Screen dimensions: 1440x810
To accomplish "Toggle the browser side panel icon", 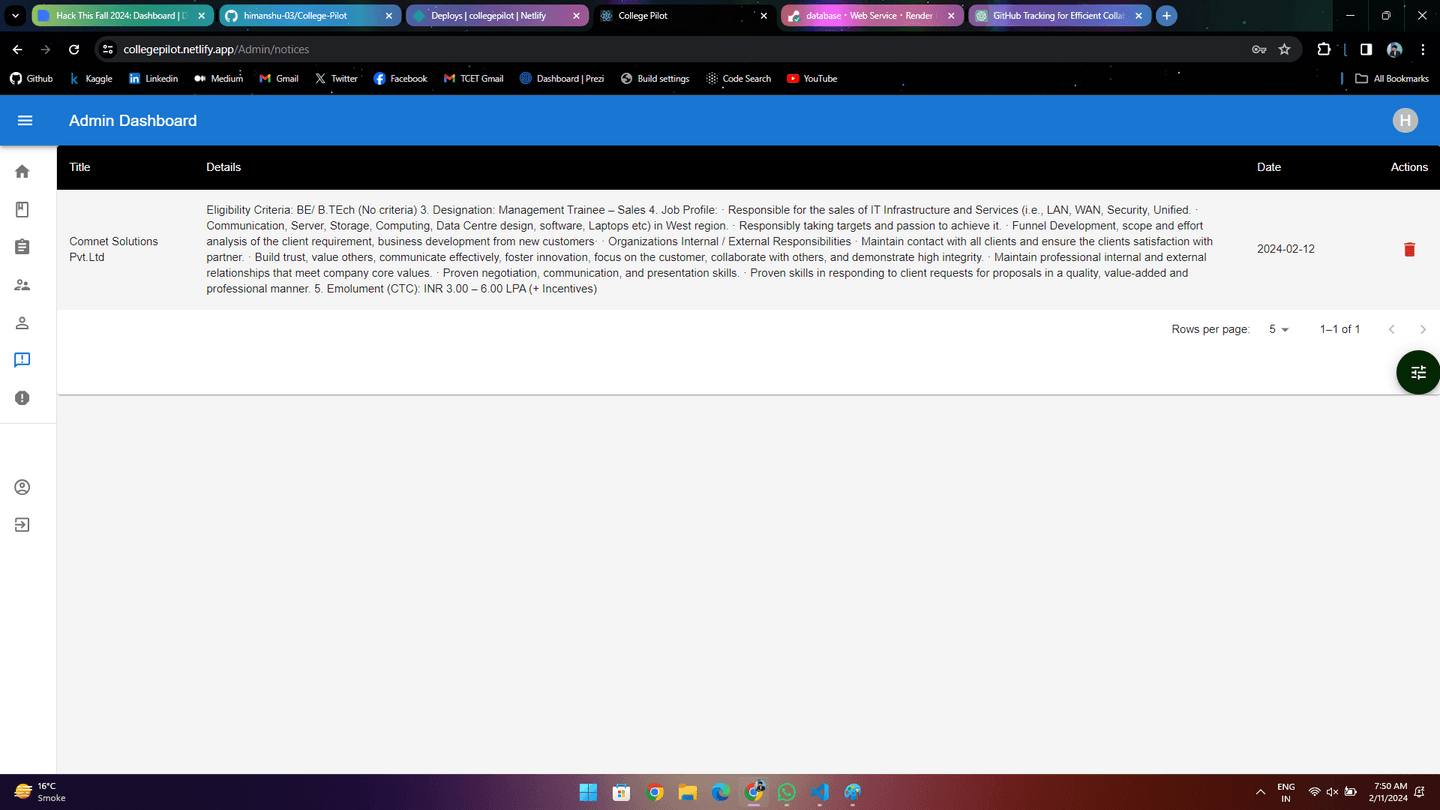I will [x=1366, y=49].
